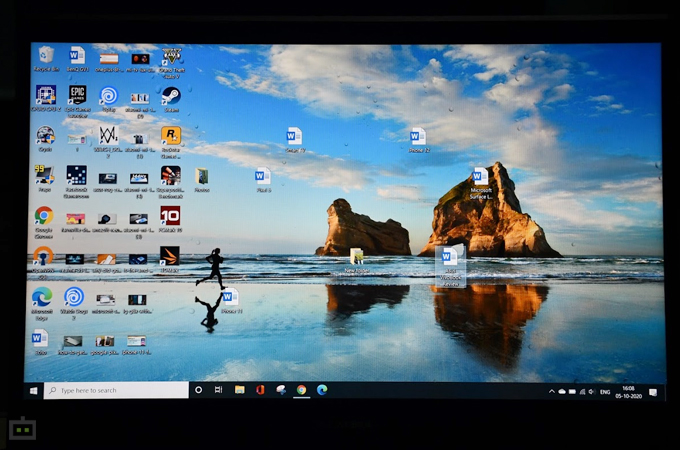
Task: Focus the 'Type here to search' box
Action: click(116, 391)
